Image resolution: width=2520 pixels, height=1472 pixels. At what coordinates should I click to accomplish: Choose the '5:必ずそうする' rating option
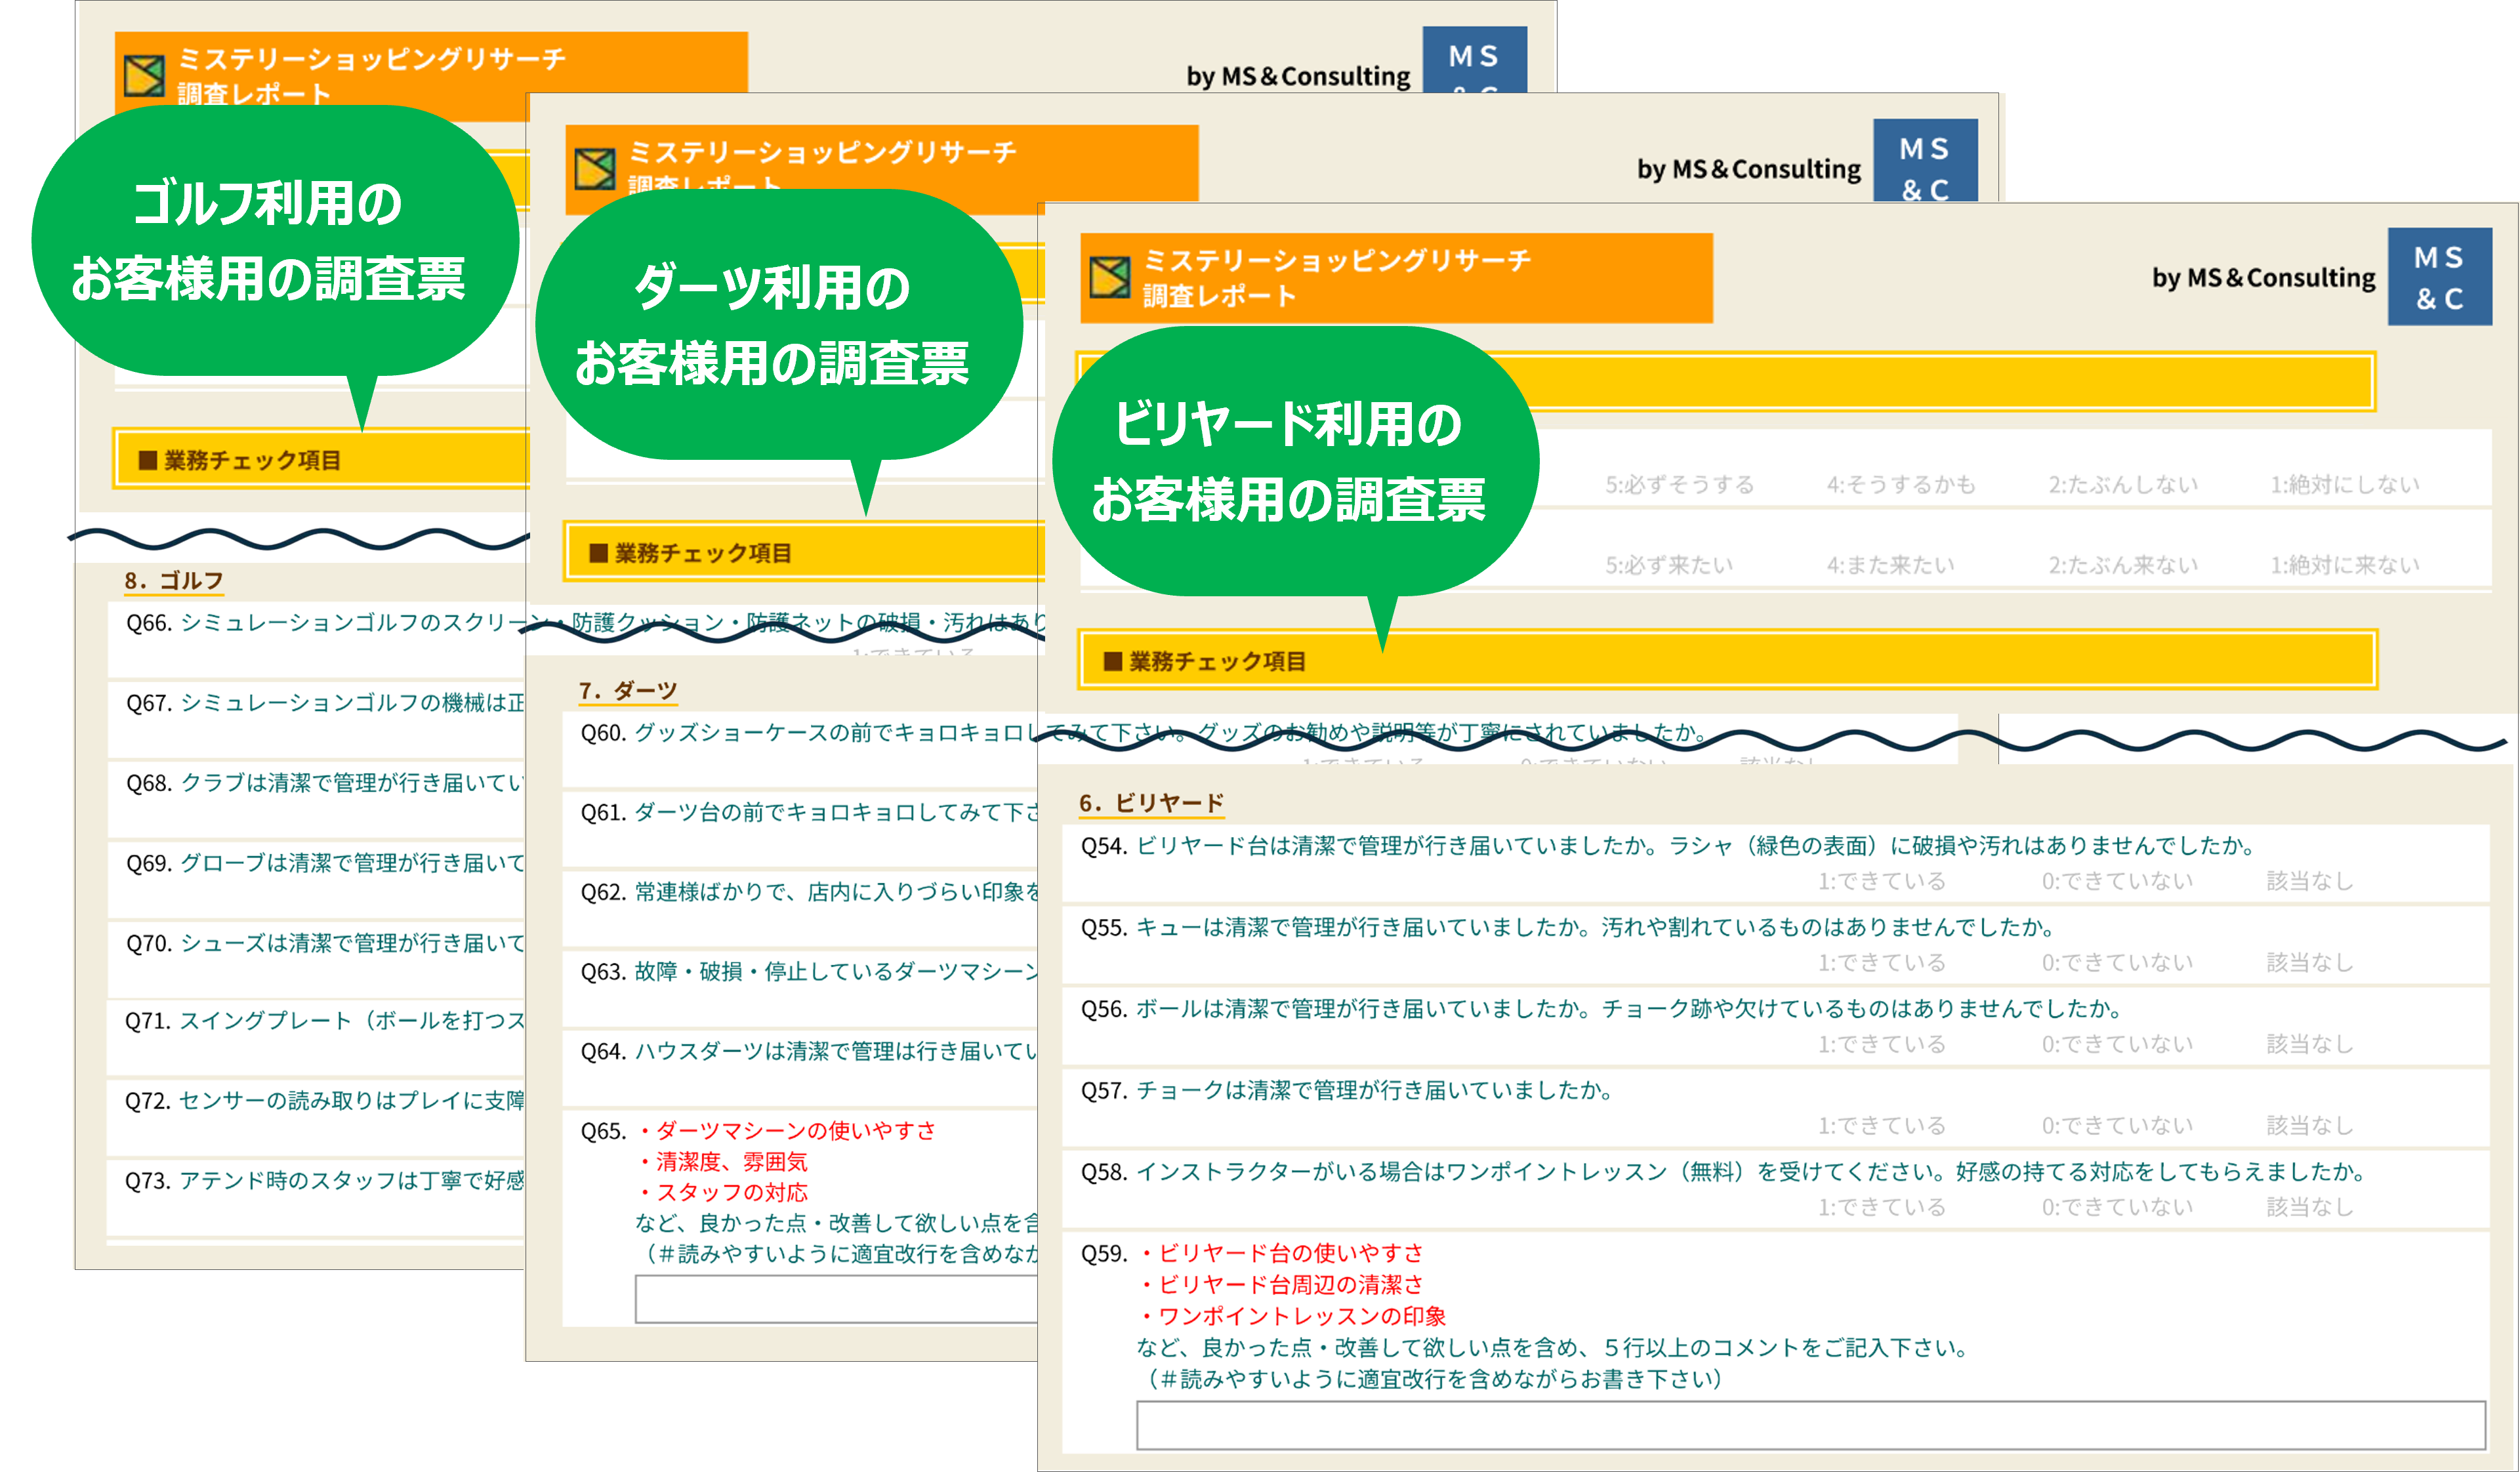coord(1680,485)
